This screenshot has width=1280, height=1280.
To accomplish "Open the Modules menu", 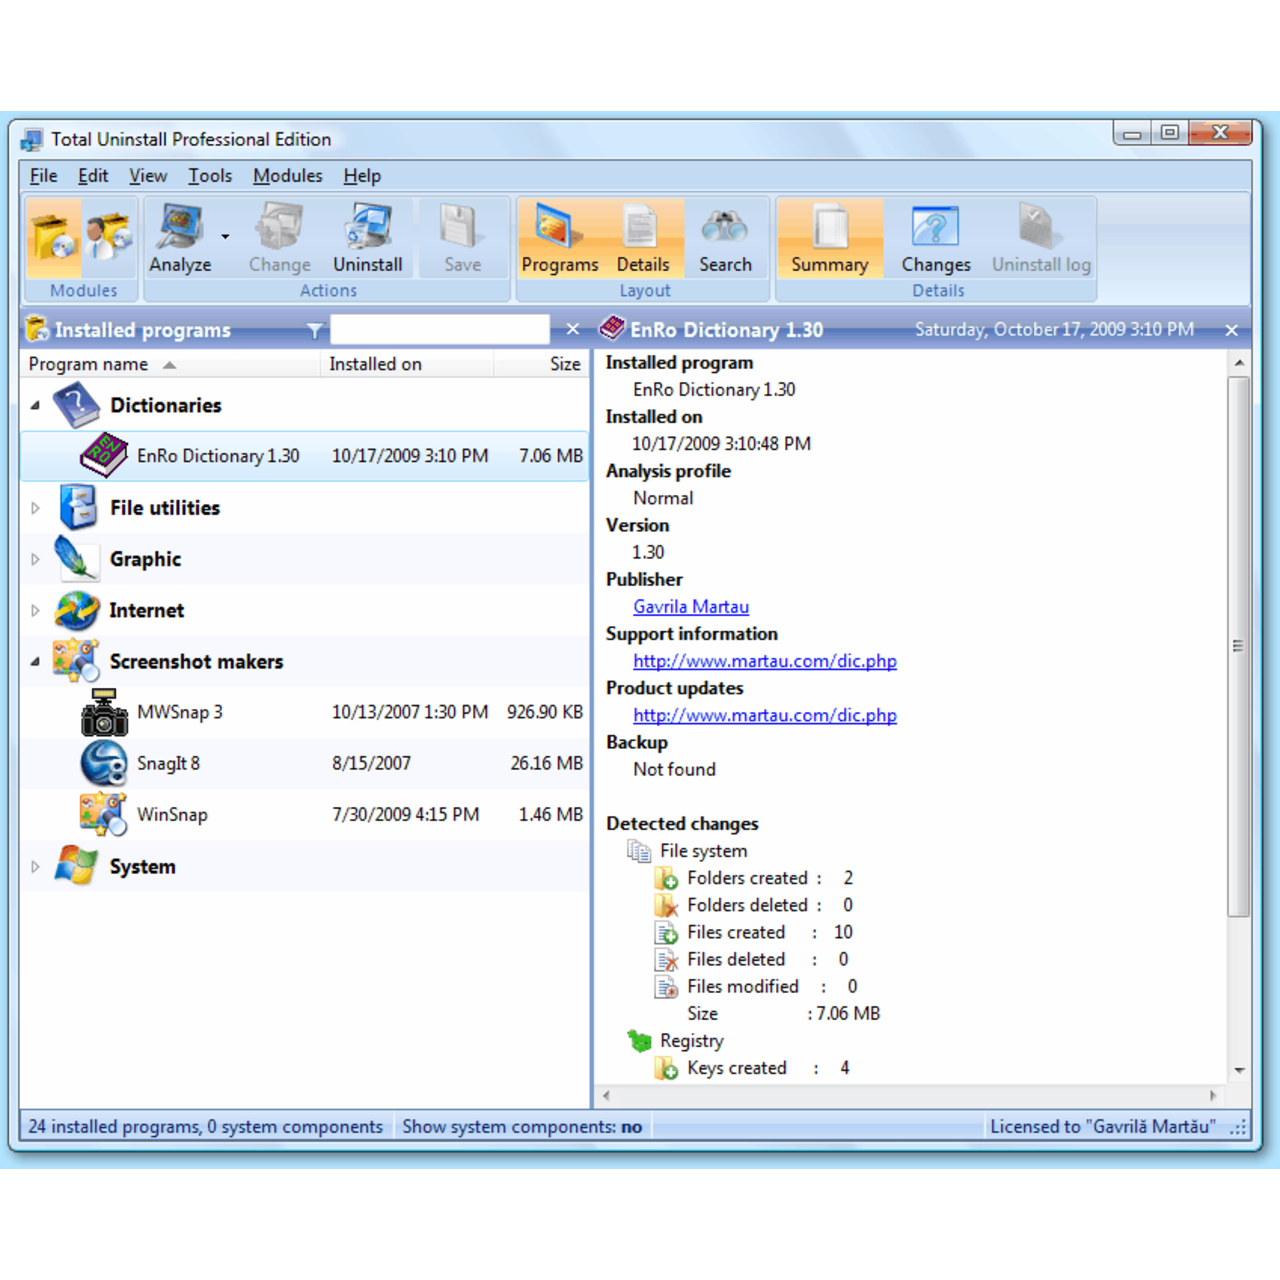I will (287, 176).
